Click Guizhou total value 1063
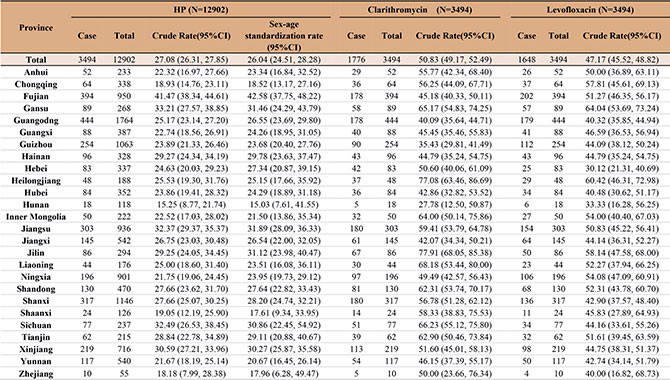This screenshot has height=380, width=670. (x=124, y=144)
